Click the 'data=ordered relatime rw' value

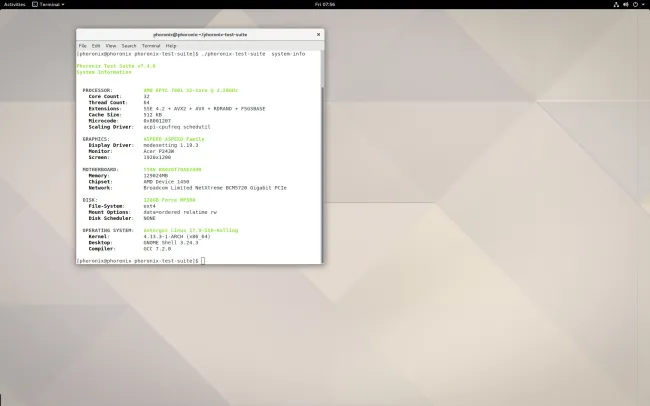[x=180, y=212]
